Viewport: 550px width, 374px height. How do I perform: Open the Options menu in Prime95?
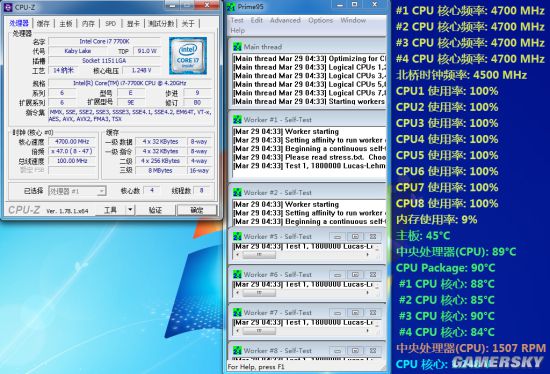pos(321,20)
